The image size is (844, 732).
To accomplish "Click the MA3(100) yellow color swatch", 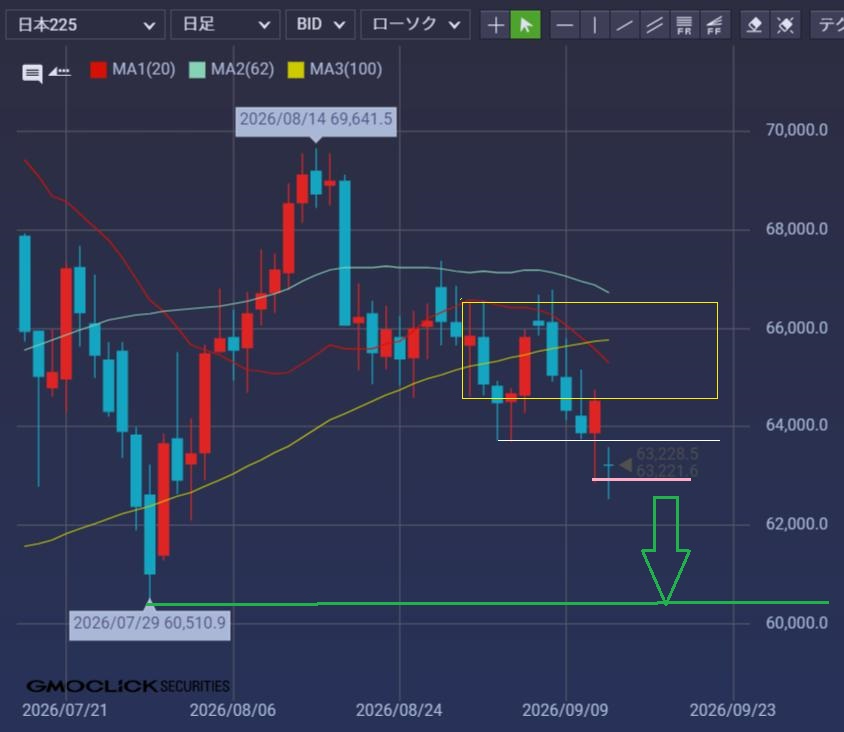I will click(x=296, y=70).
